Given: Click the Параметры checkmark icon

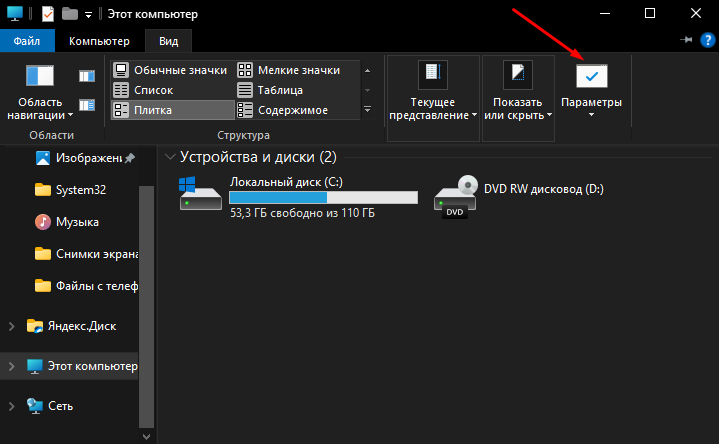Looking at the screenshot, I should pyautogui.click(x=592, y=76).
